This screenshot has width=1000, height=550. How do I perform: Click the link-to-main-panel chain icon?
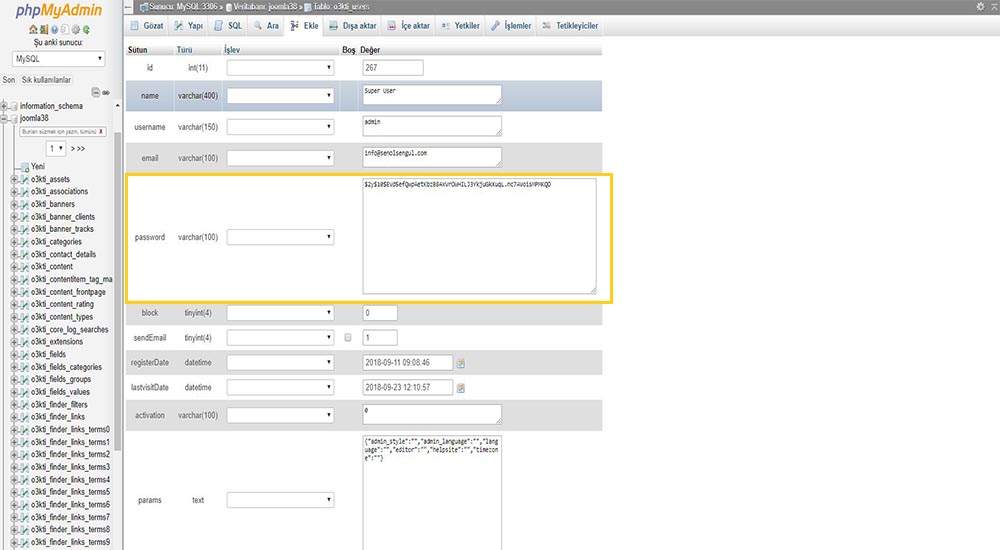107,92
